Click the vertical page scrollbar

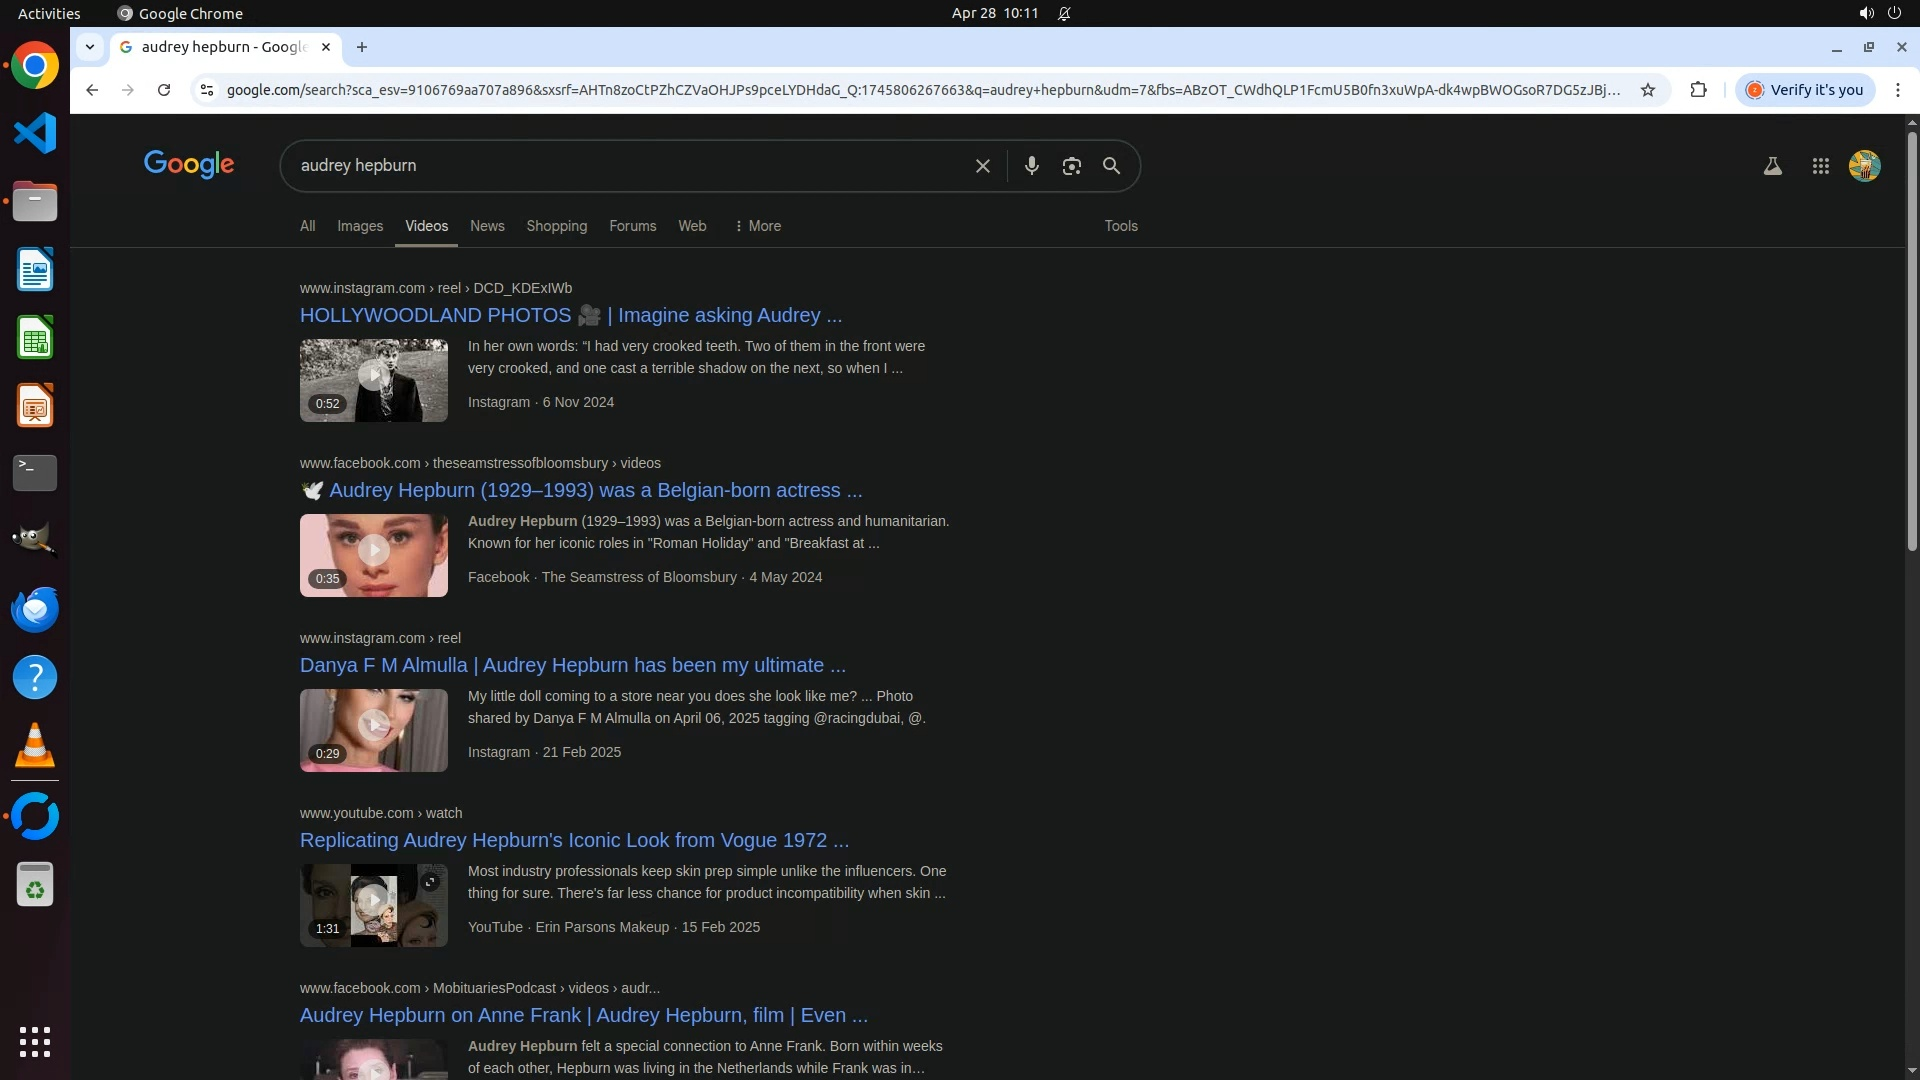(1911, 340)
